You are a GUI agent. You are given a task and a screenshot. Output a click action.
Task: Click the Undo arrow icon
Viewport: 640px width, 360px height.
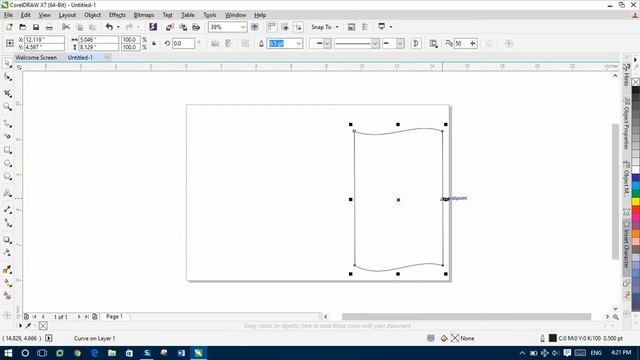[x=109, y=27]
